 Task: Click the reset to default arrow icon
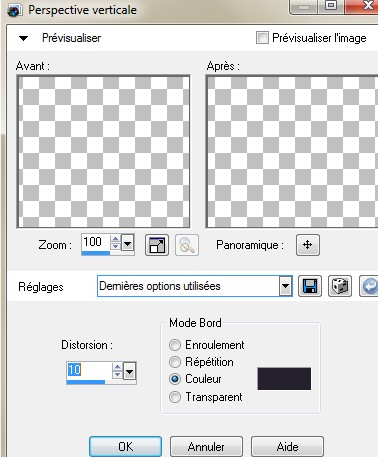click(369, 286)
